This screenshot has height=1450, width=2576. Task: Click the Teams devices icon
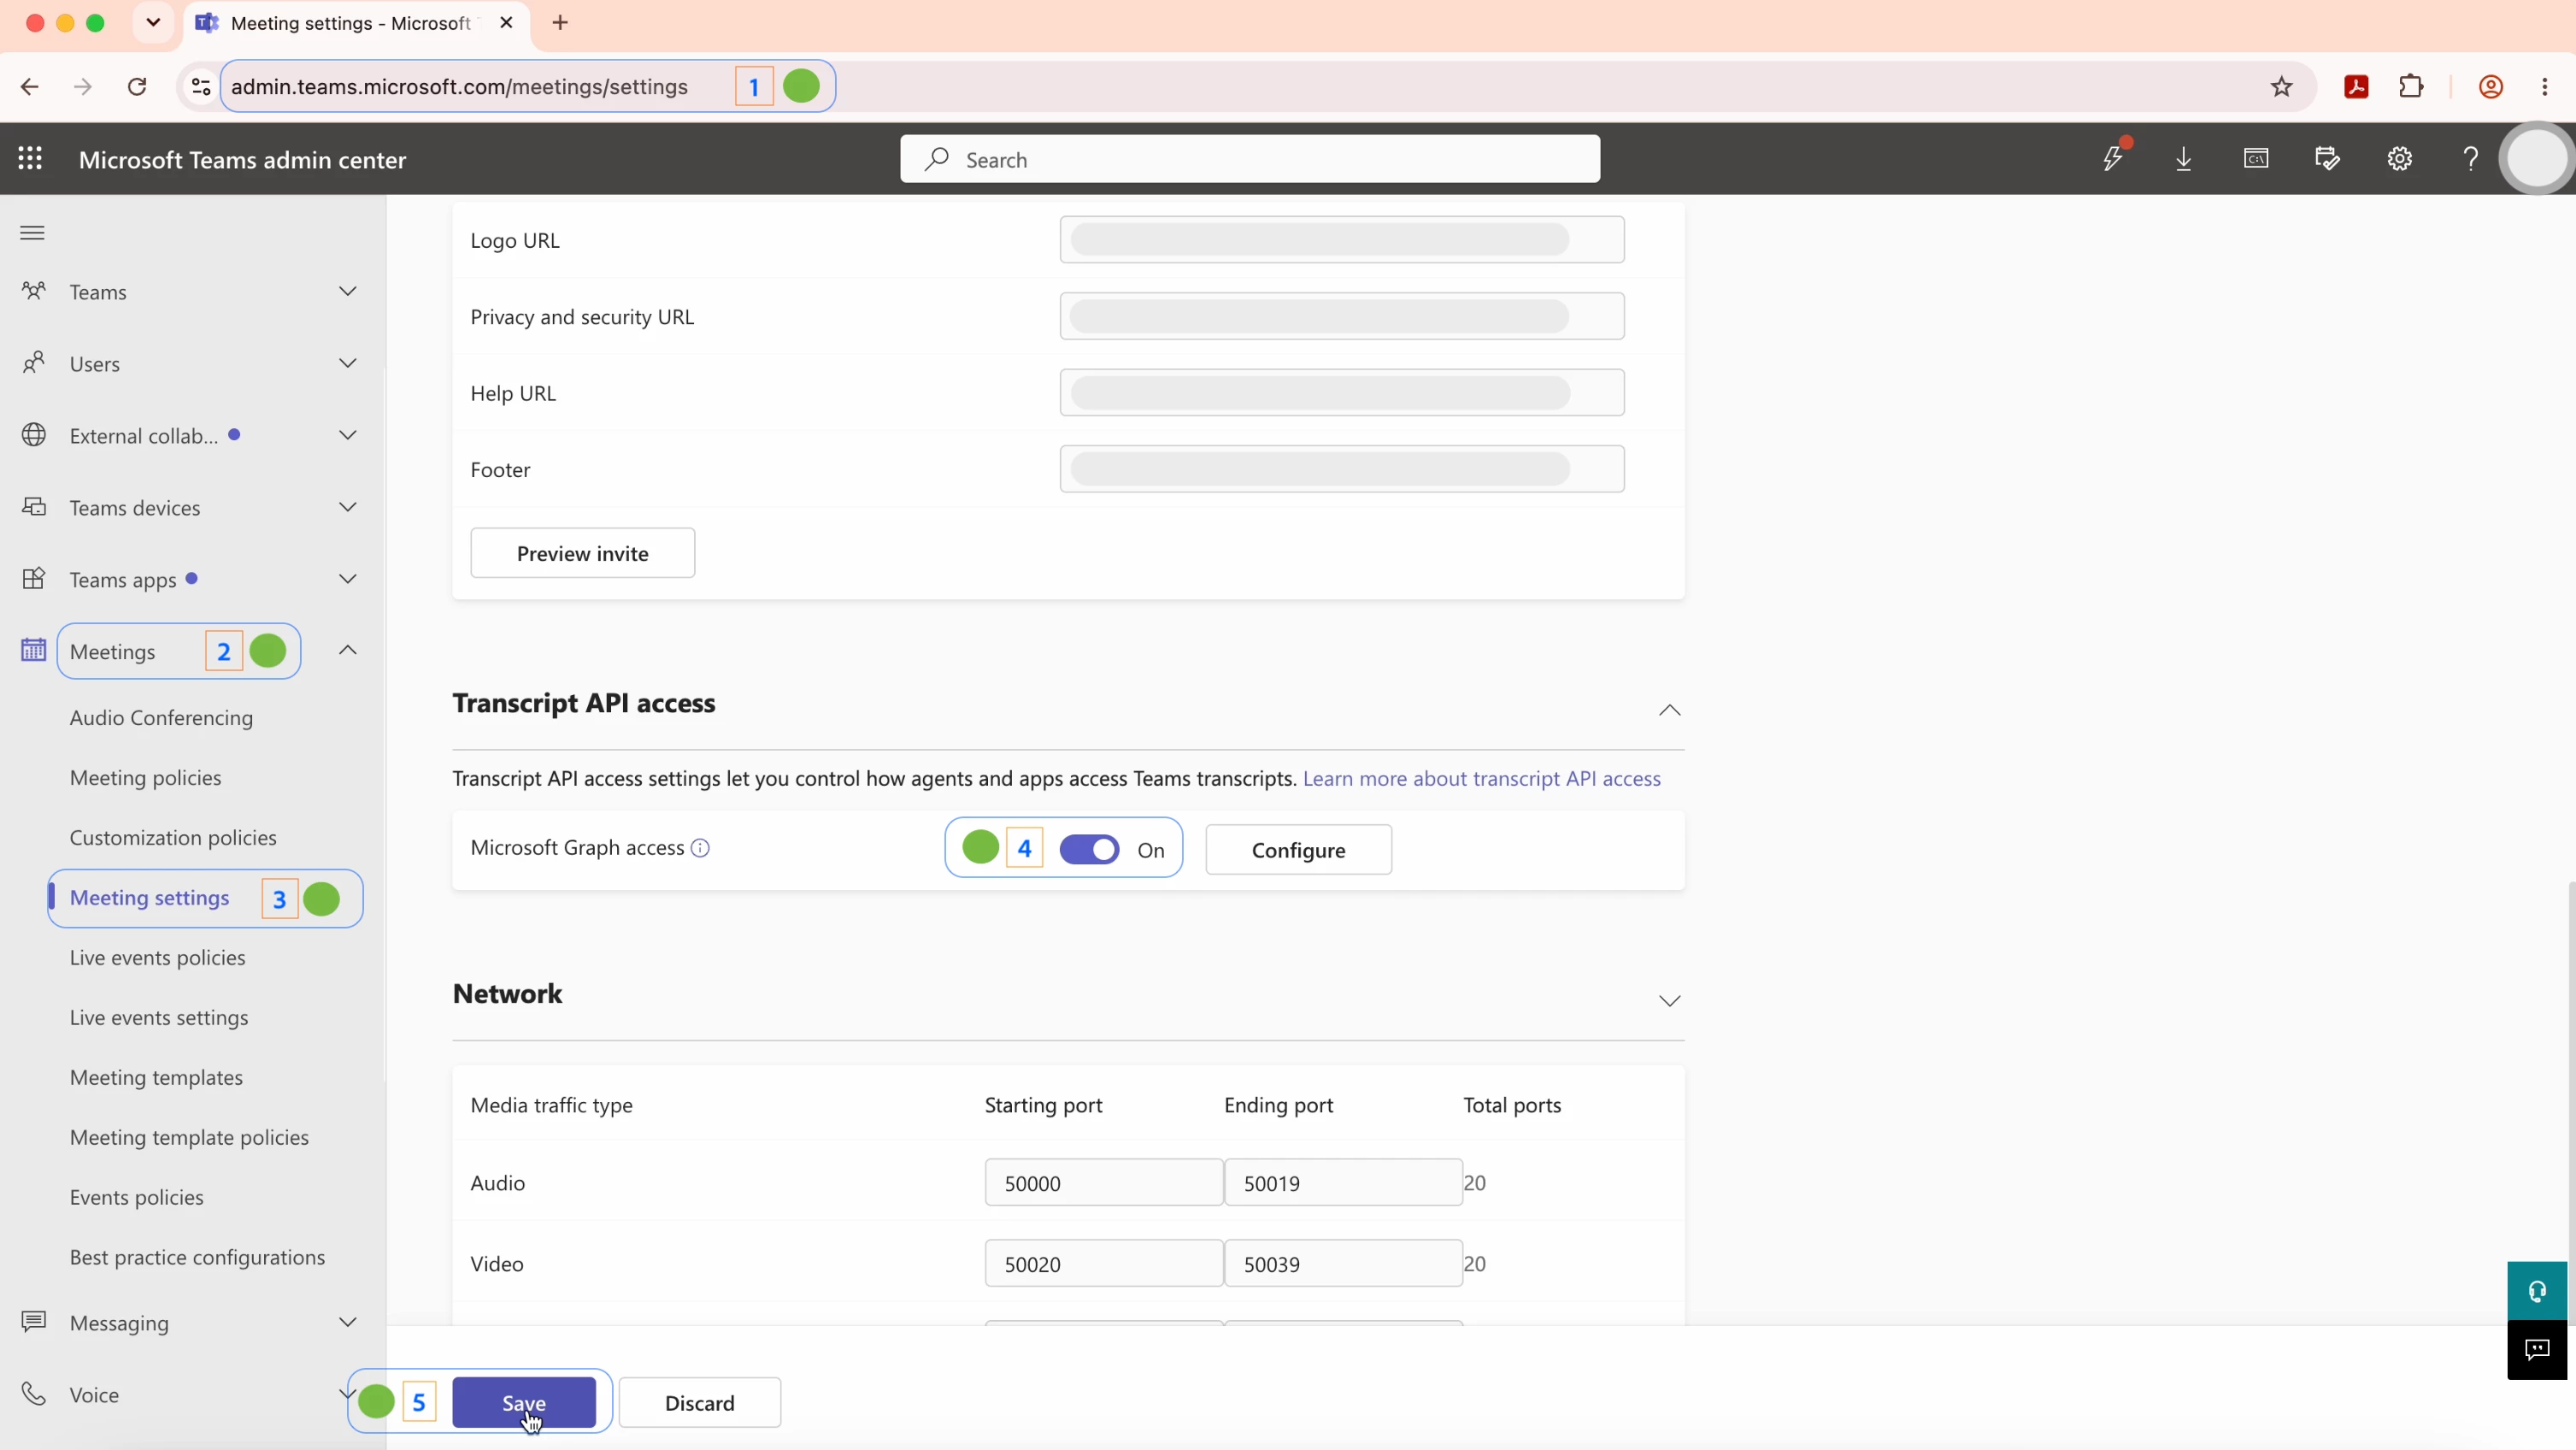[x=34, y=507]
